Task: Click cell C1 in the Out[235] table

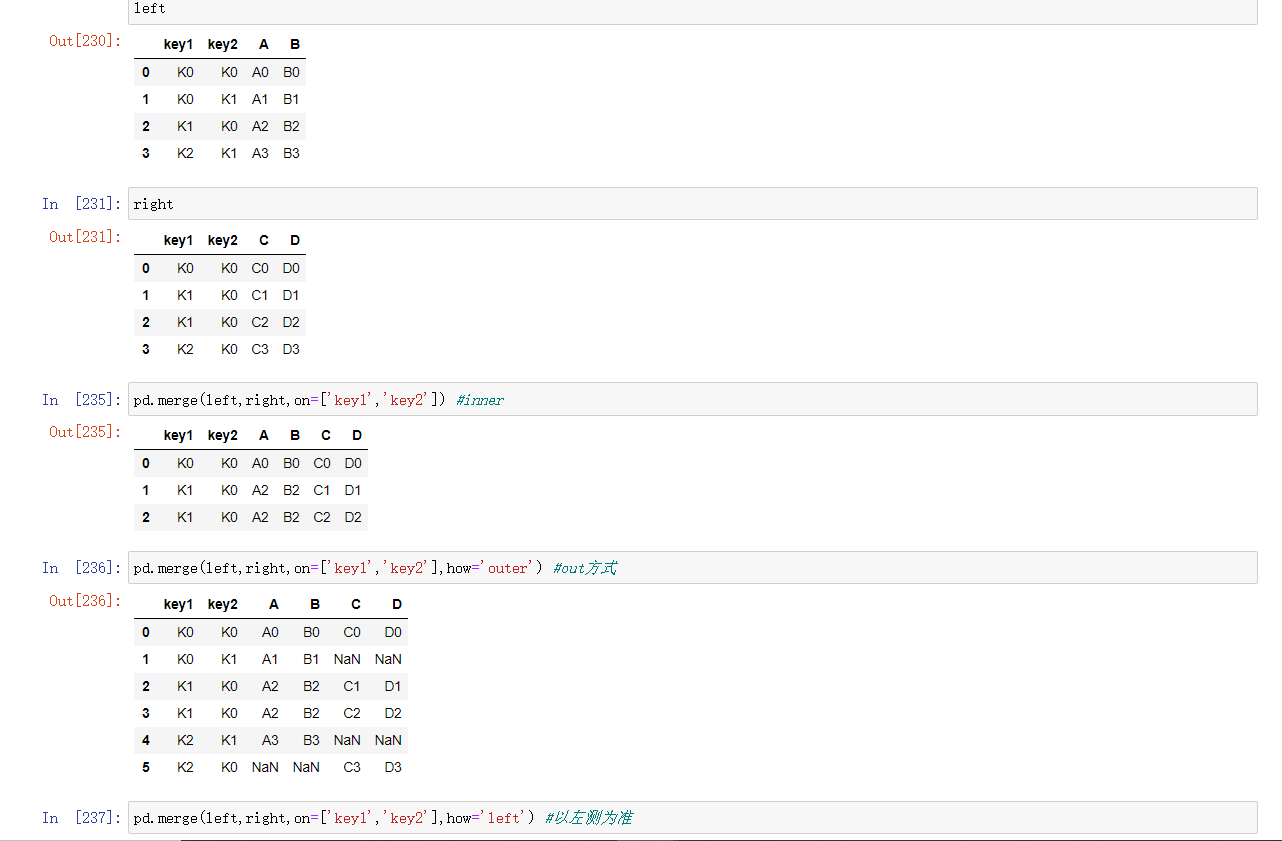Action: (322, 490)
